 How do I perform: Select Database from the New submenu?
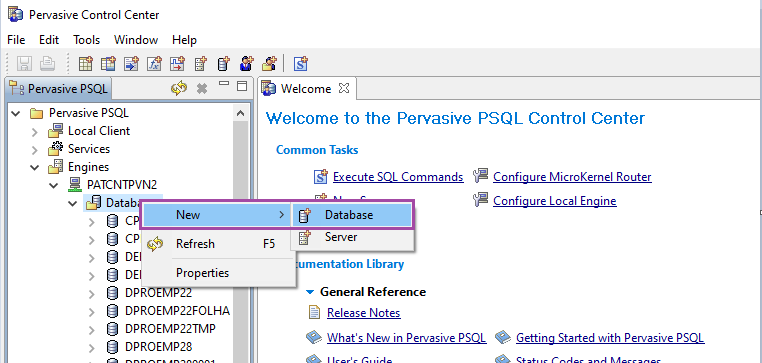pos(352,214)
